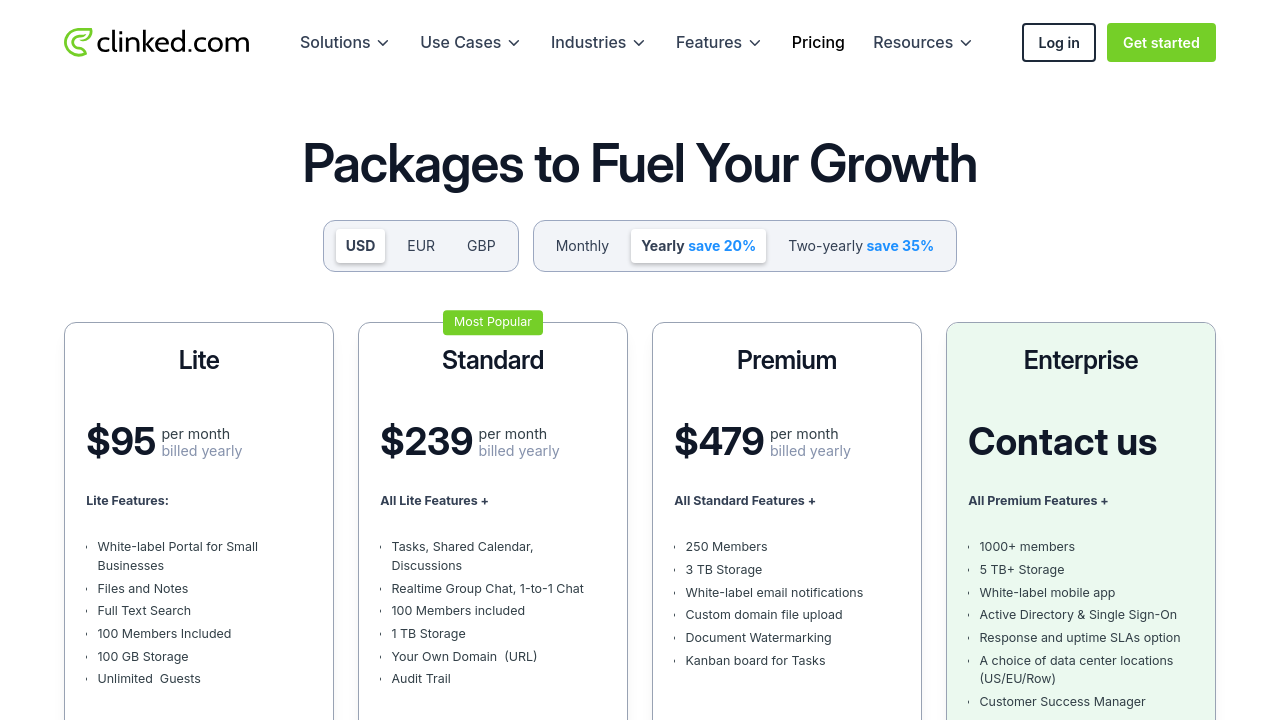
Task: Open the Resources menu
Action: (913, 43)
